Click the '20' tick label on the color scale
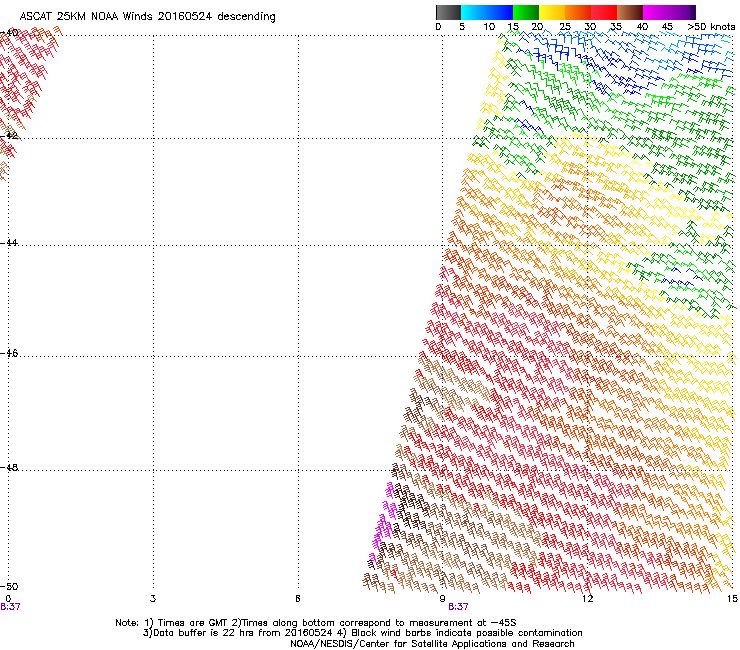The height and width of the screenshot is (650, 740). pyautogui.click(x=537, y=27)
